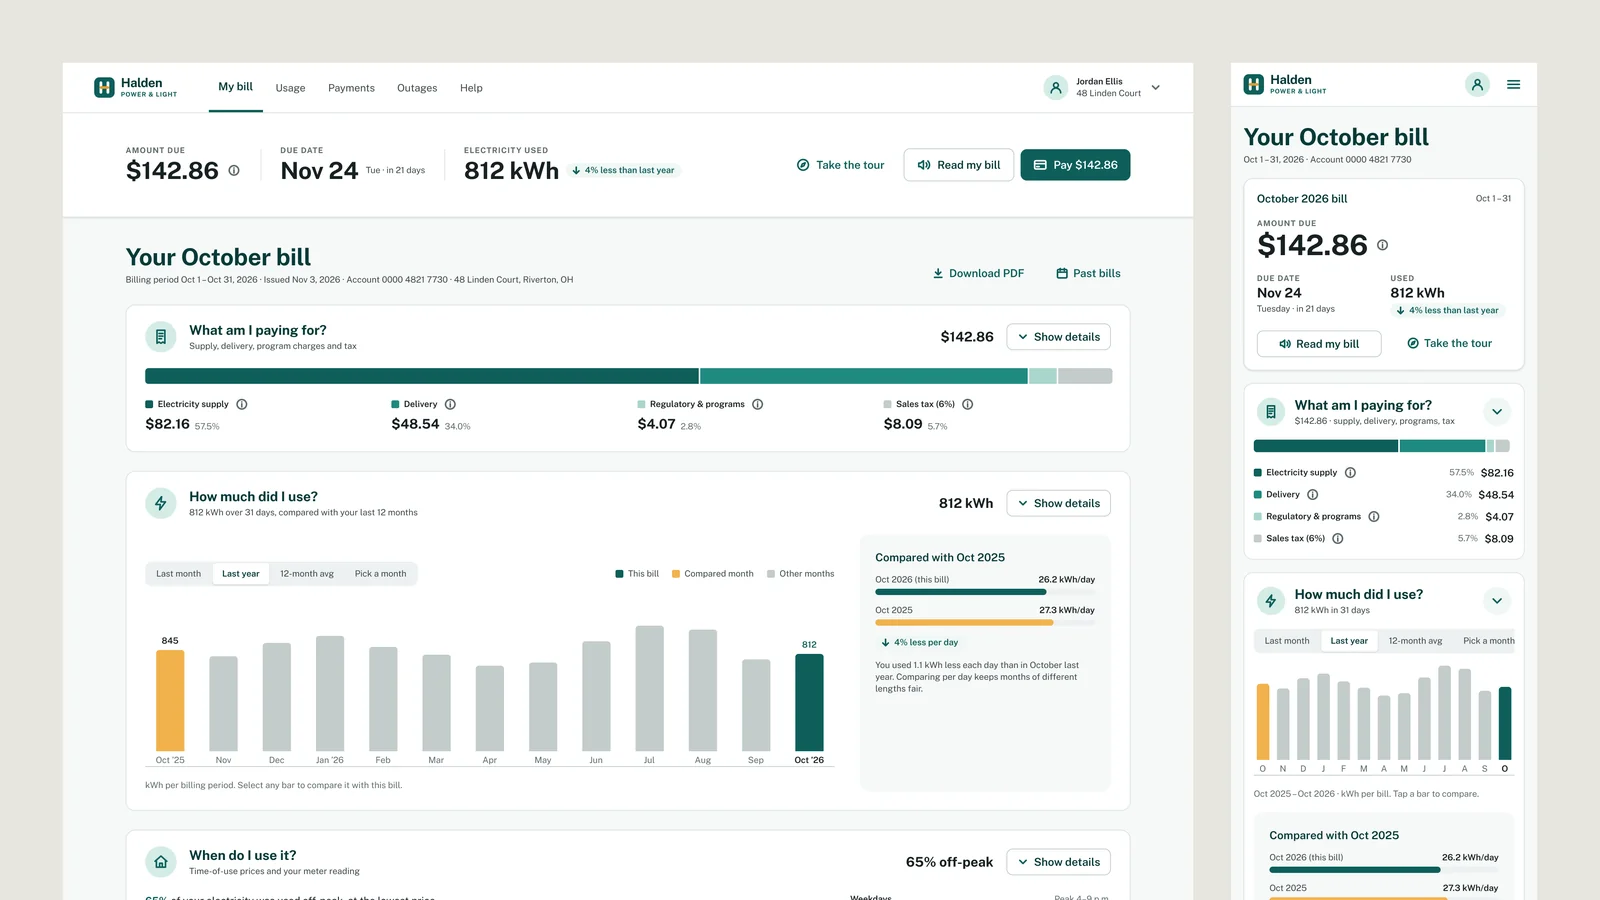The width and height of the screenshot is (1600, 900).
Task: Click info icon beside Sales tax (6%) in desktop card
Action: [968, 404]
